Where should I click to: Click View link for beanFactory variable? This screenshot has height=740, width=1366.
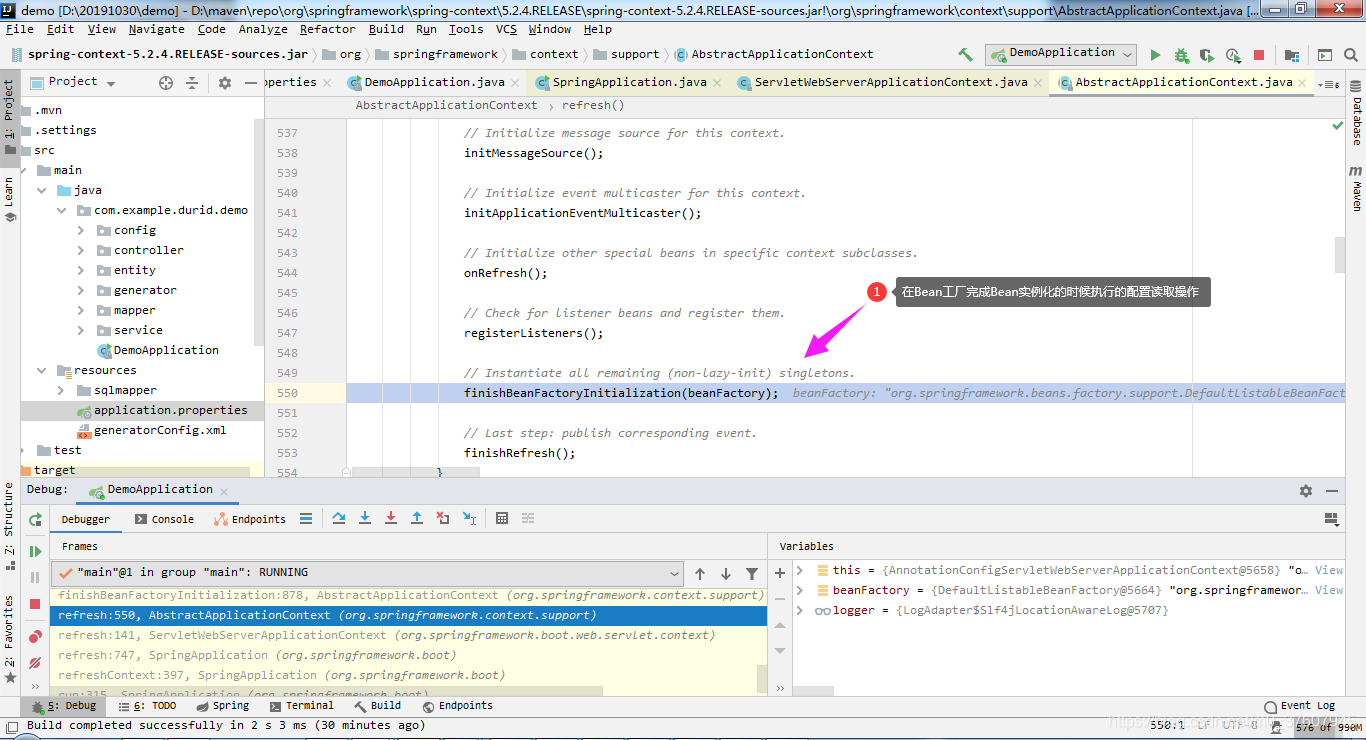tap(1329, 590)
